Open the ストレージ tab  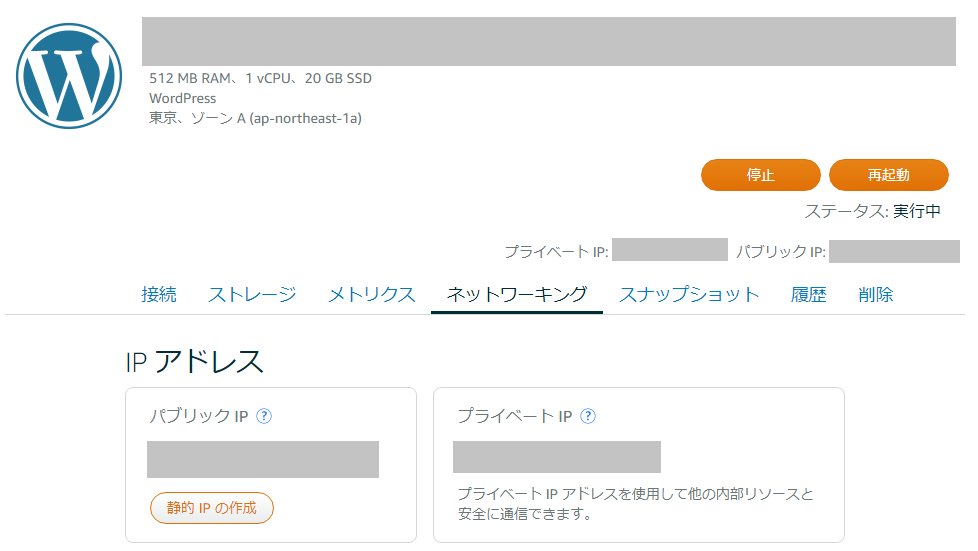coord(252,295)
